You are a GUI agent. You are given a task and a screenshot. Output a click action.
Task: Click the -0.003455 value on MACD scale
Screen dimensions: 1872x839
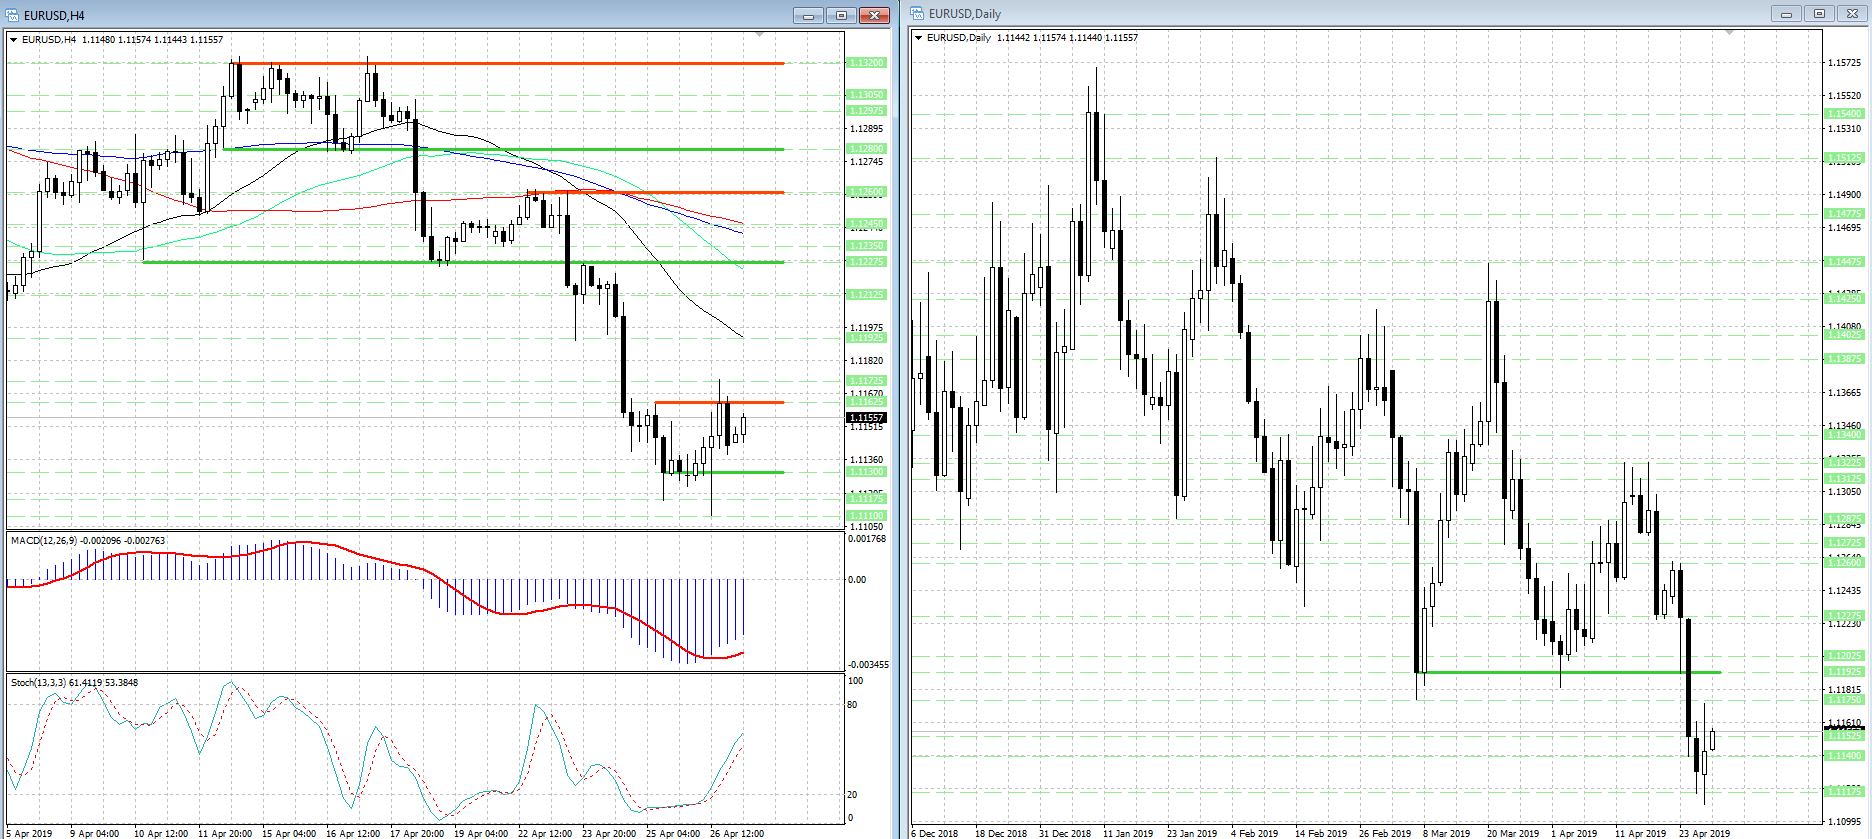coord(868,665)
